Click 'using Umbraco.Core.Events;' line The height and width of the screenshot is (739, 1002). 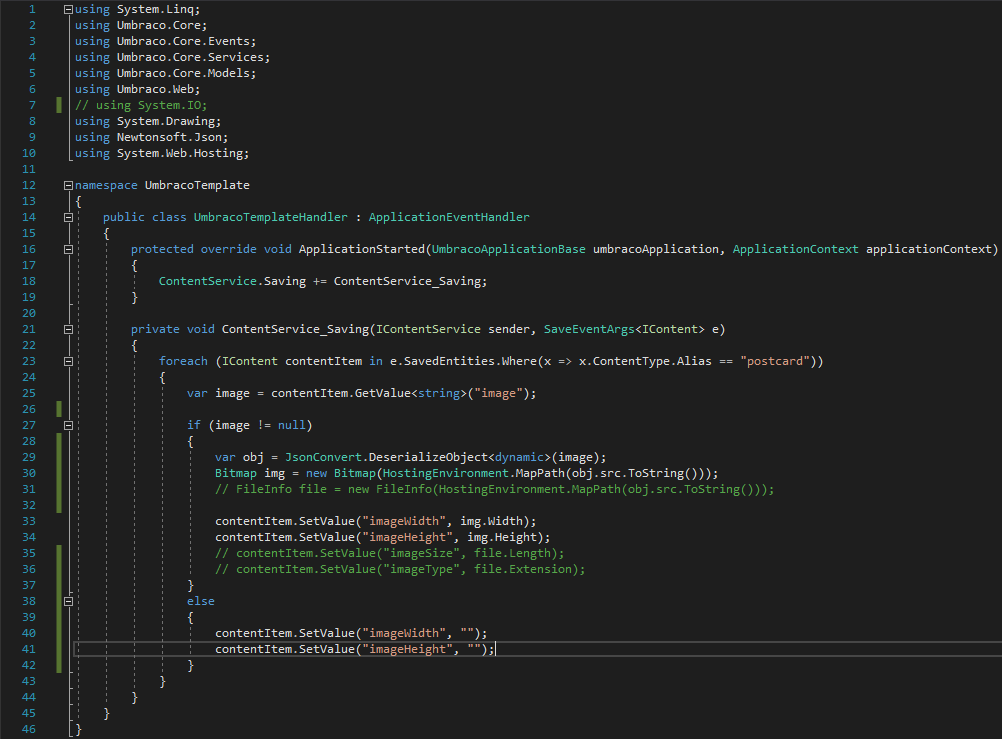166,42
